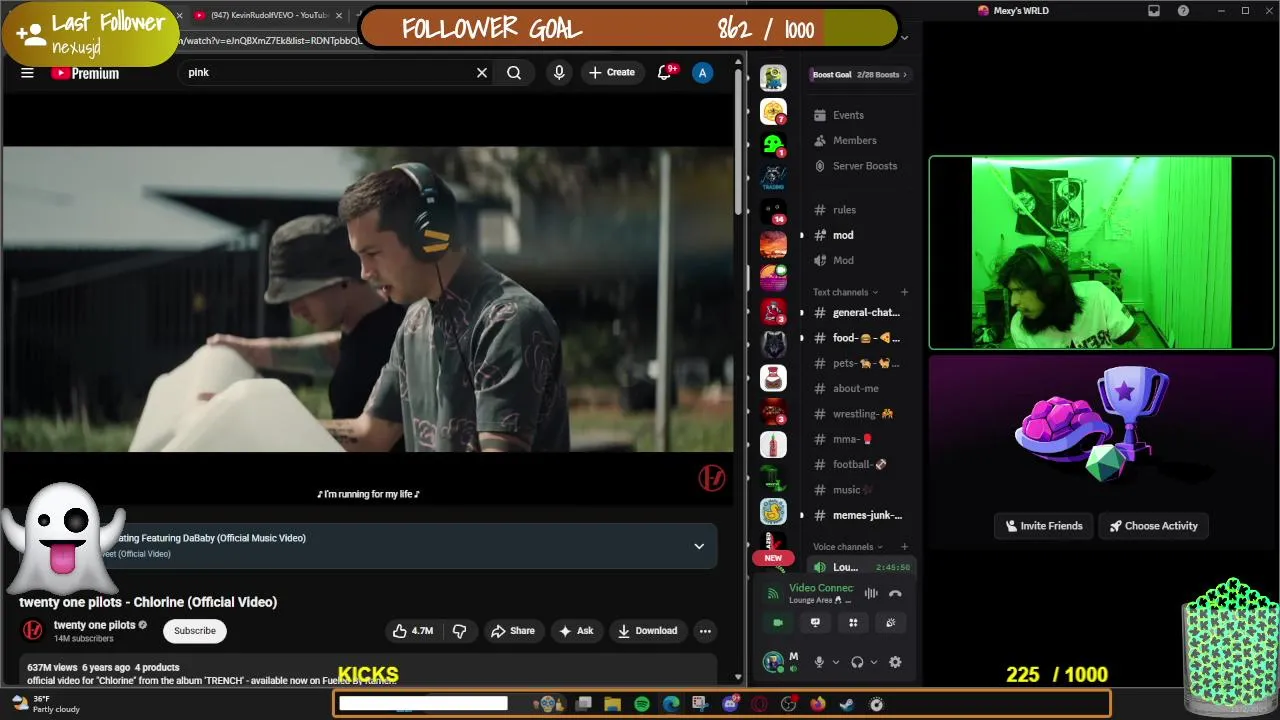Open the YouTube guide hamburger menu

pos(27,73)
